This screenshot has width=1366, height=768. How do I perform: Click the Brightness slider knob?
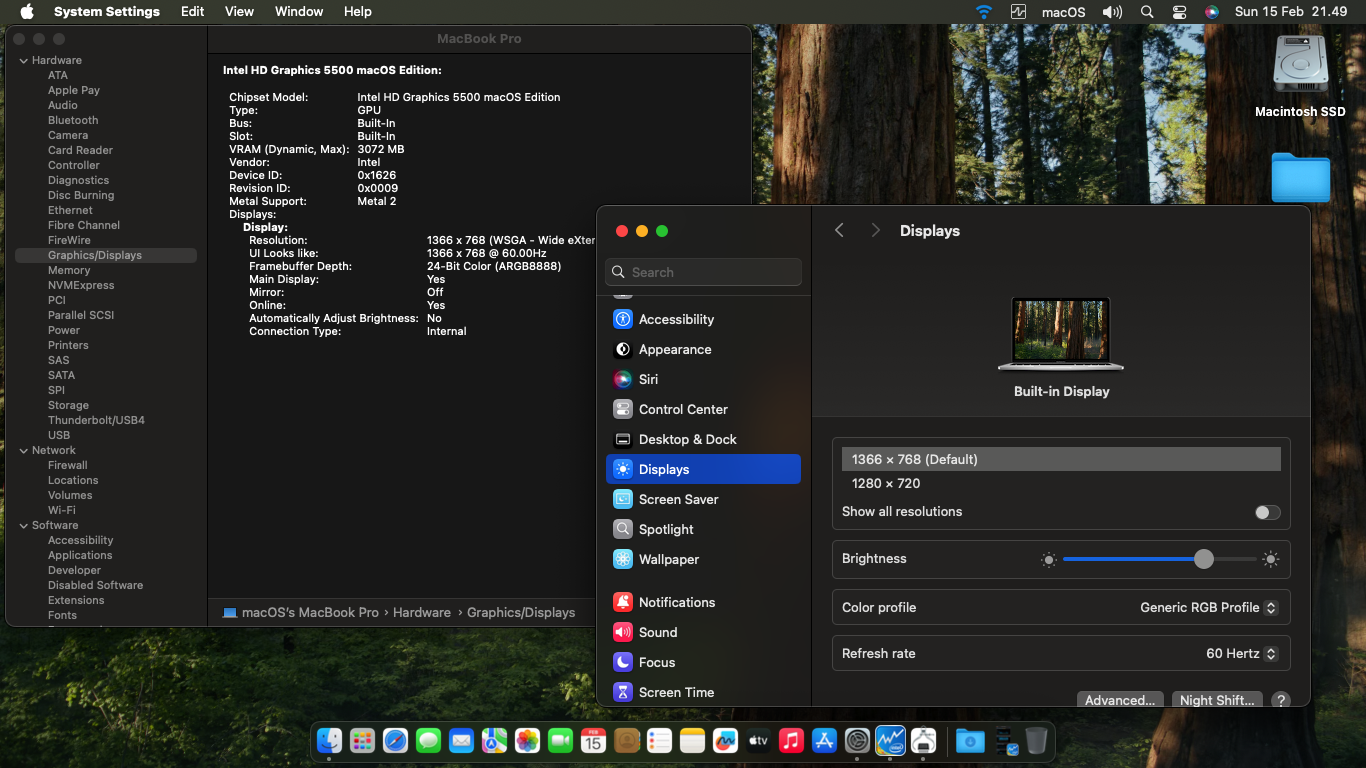click(1204, 559)
